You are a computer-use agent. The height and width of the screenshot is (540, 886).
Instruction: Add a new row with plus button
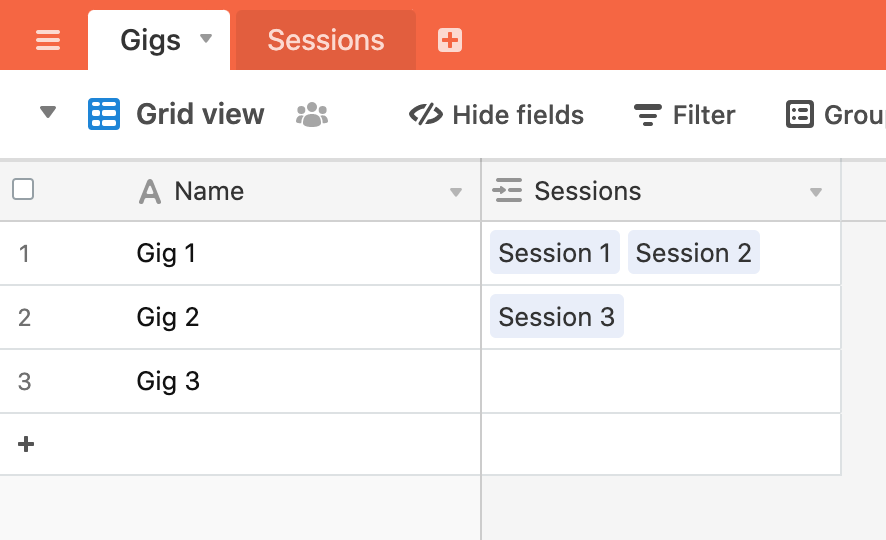(26, 444)
